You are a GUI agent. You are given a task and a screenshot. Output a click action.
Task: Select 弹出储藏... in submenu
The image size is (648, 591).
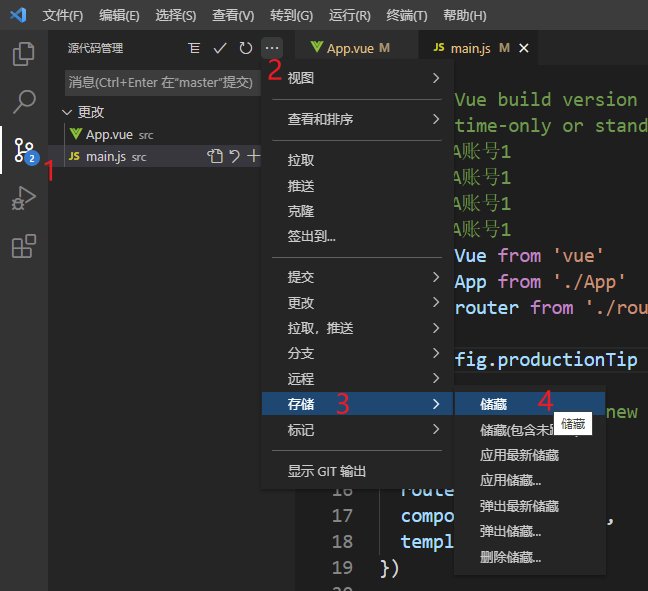(530, 531)
